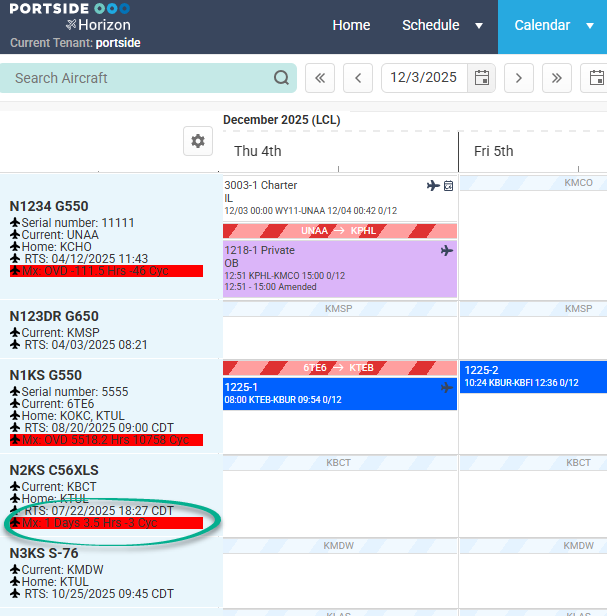This screenshot has height=616, width=607.
Task: Click the Search Aircraft input field
Action: [x=140, y=78]
